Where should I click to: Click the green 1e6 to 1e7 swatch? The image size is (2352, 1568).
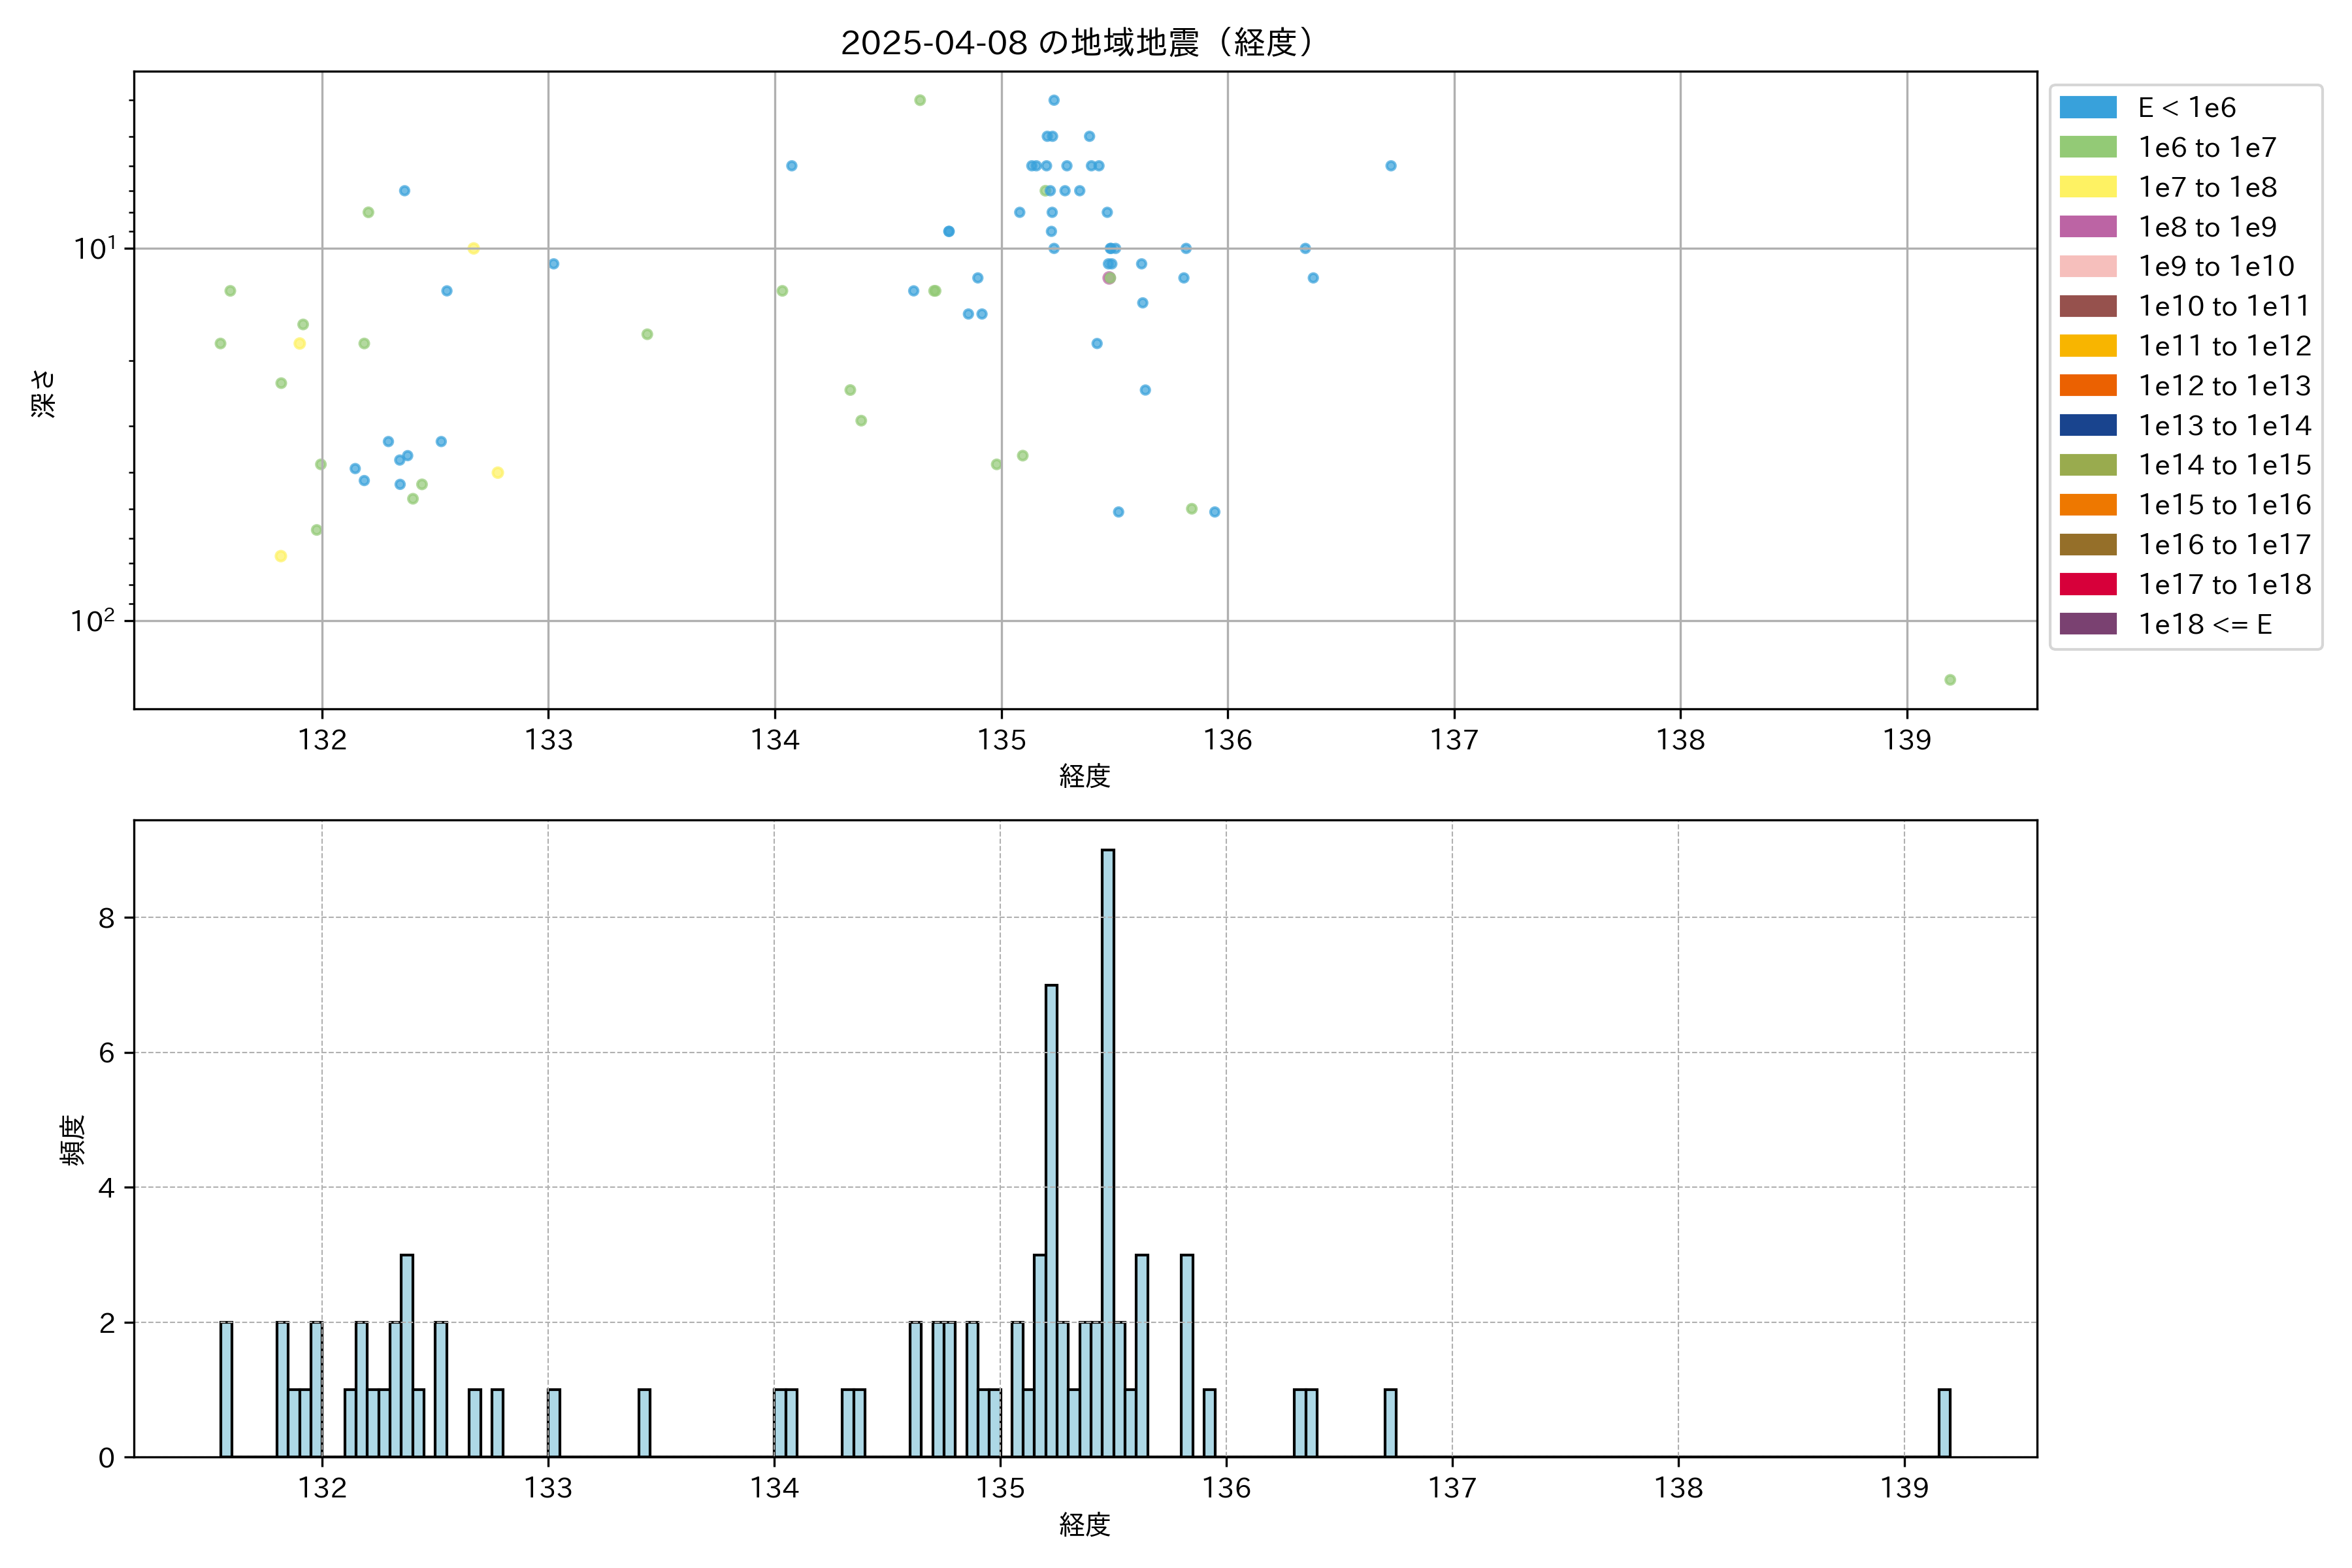point(2087,148)
